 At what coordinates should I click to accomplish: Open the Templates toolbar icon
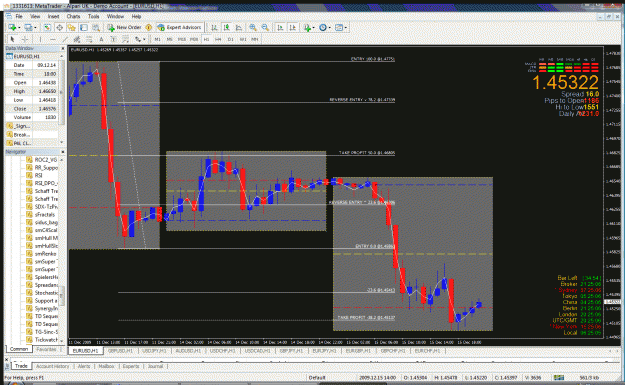pyautogui.click(x=339, y=28)
